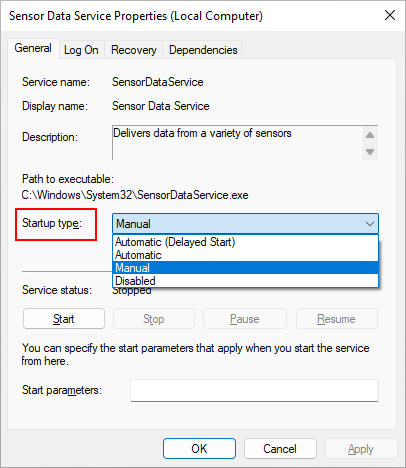Click the Pause service button

click(245, 319)
